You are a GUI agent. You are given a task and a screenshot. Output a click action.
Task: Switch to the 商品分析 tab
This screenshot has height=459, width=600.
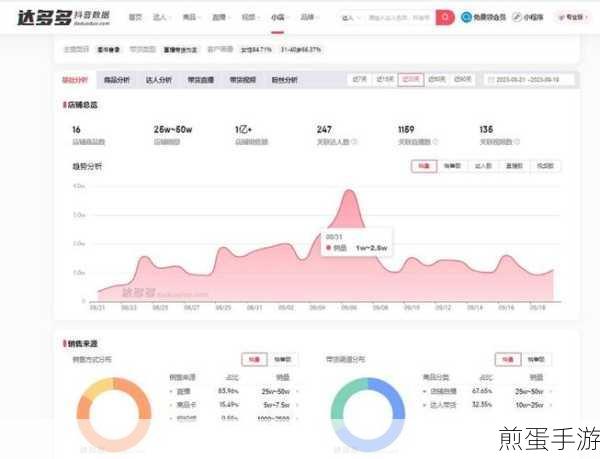[x=117, y=80]
